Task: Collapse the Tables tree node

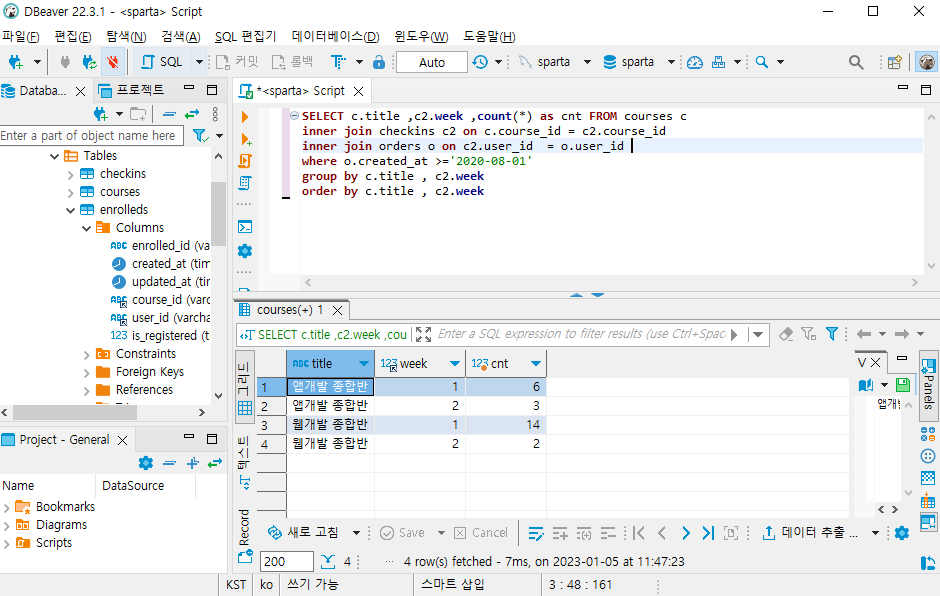Action: (x=55, y=156)
